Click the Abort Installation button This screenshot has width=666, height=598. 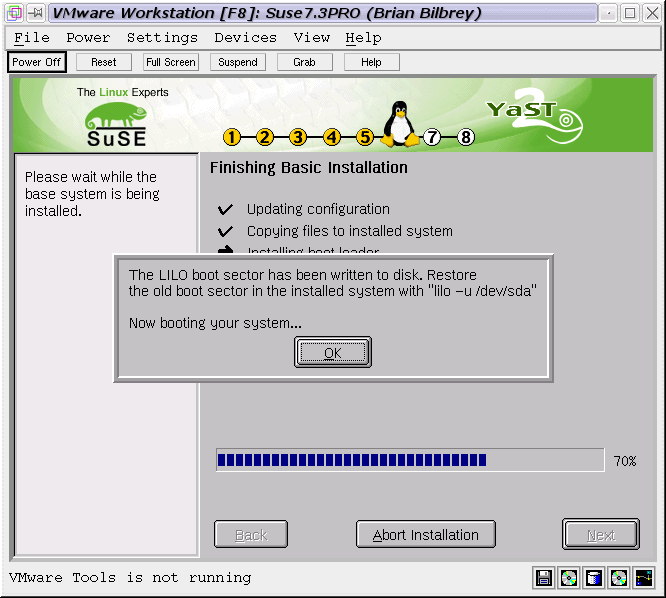pyautogui.click(x=425, y=535)
